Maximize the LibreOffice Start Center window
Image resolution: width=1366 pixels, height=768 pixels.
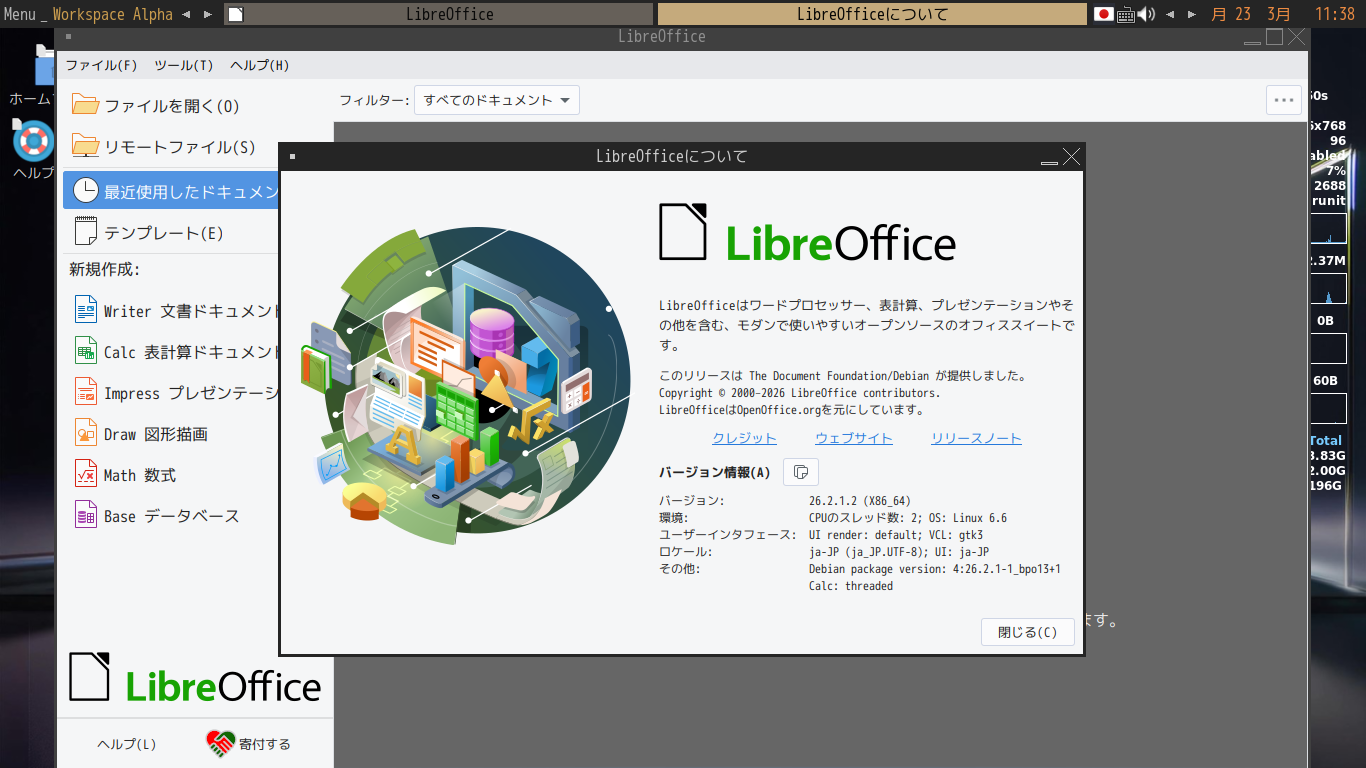(x=1274, y=37)
